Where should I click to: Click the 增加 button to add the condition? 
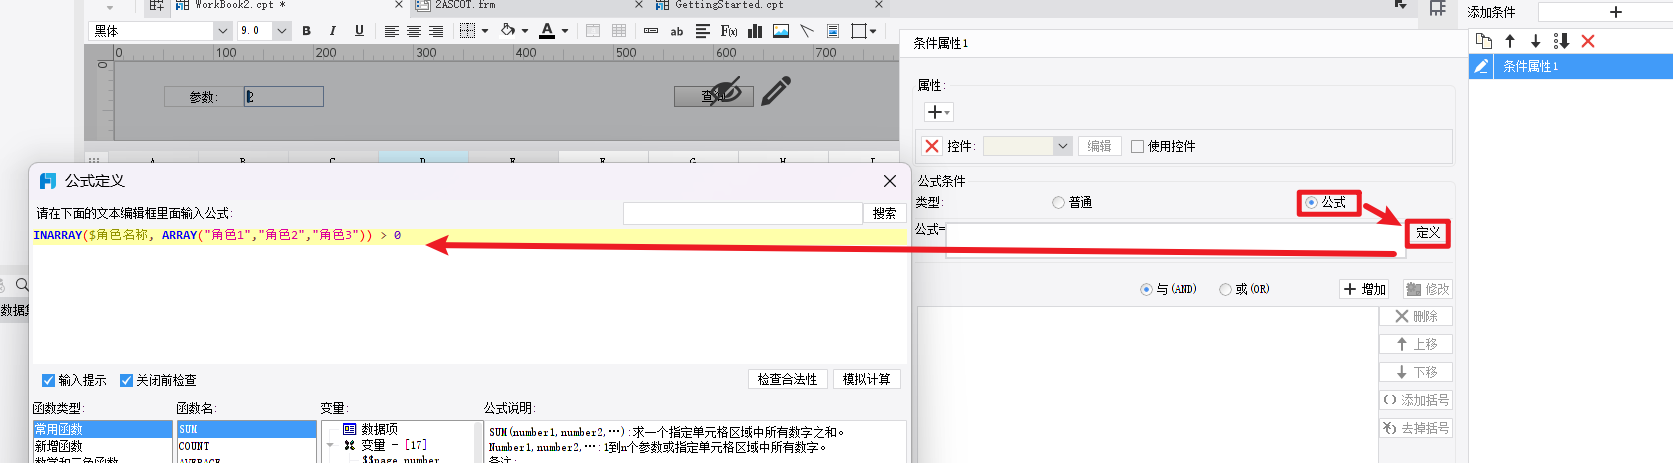[1366, 289]
